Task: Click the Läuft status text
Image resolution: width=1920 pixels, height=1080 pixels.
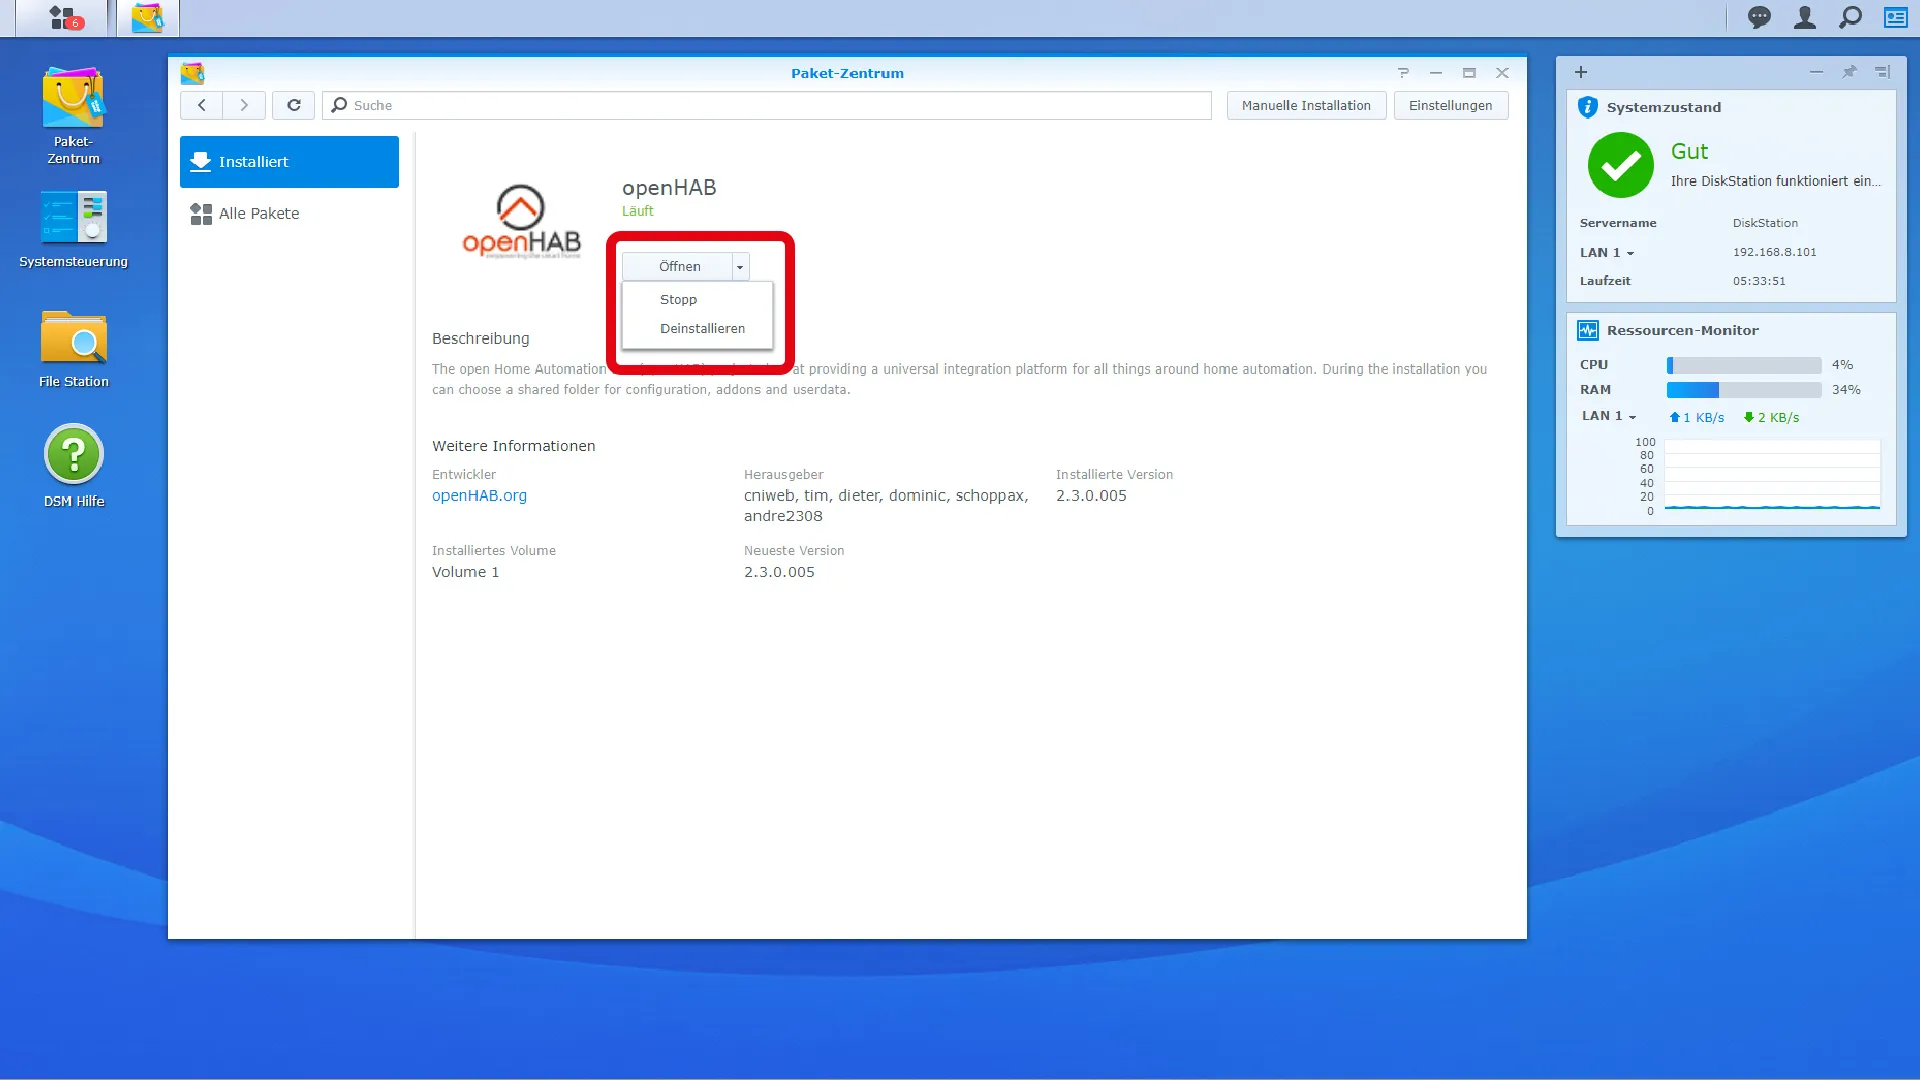Action: [x=637, y=211]
